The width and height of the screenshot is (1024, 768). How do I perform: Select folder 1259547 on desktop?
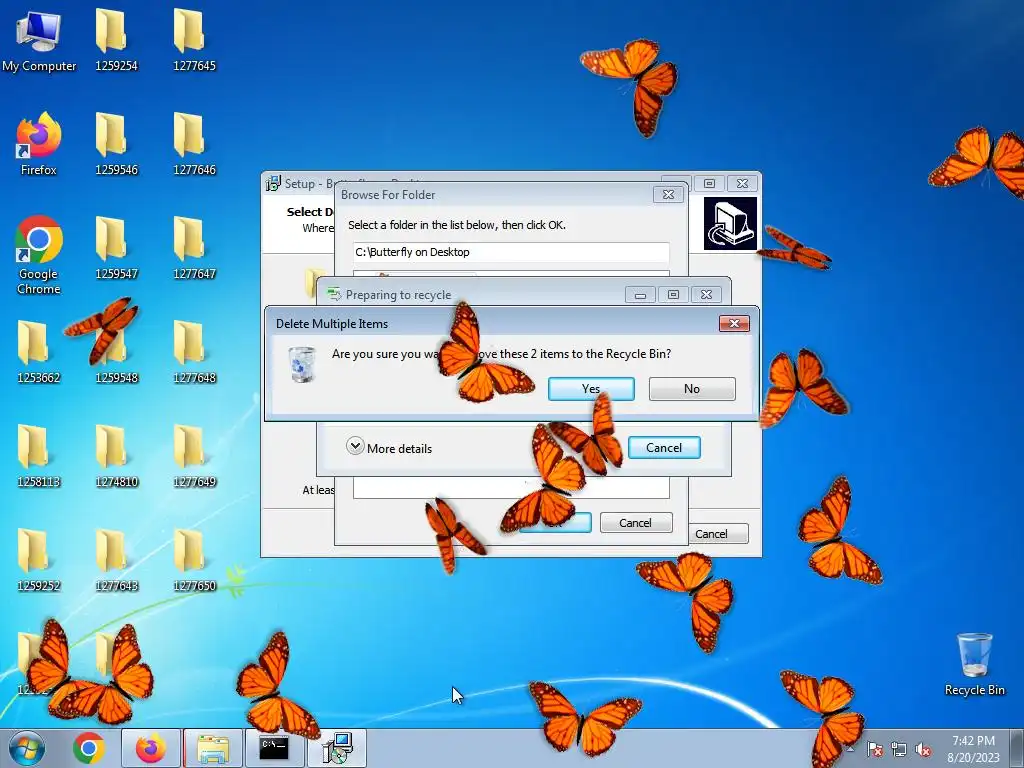pos(116,249)
